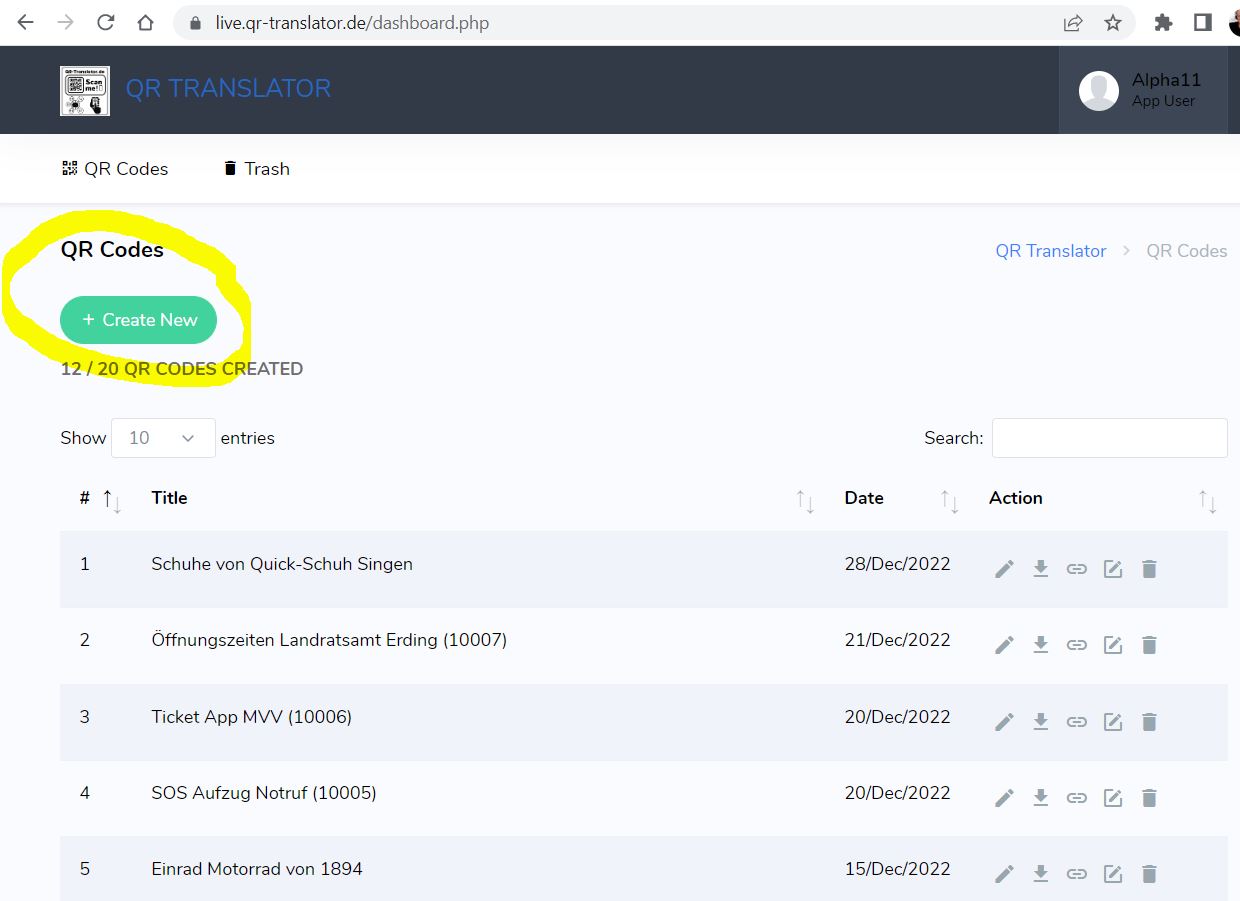The height and width of the screenshot is (901, 1240).
Task: Click the Create New button
Action: click(139, 320)
